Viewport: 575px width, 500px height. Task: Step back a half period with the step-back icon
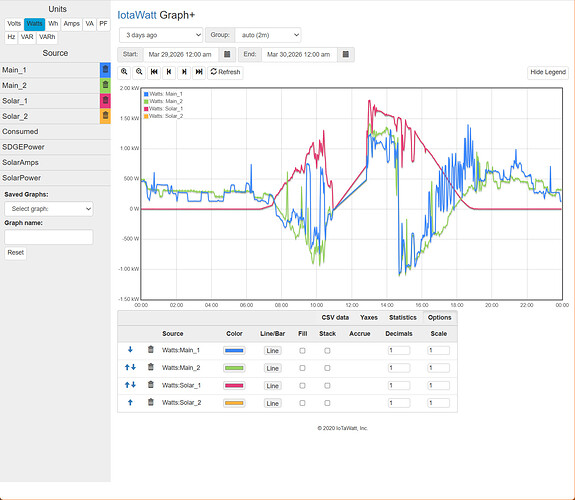tap(169, 72)
